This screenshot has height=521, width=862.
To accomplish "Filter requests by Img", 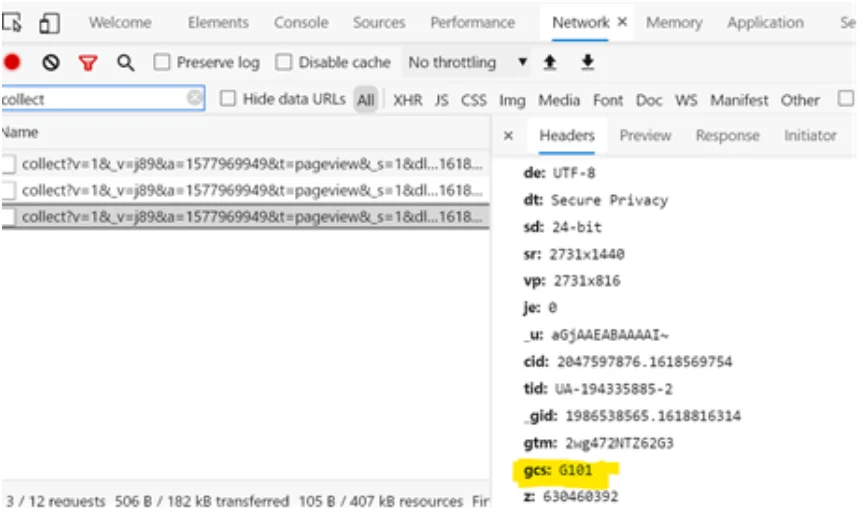I will click(512, 100).
